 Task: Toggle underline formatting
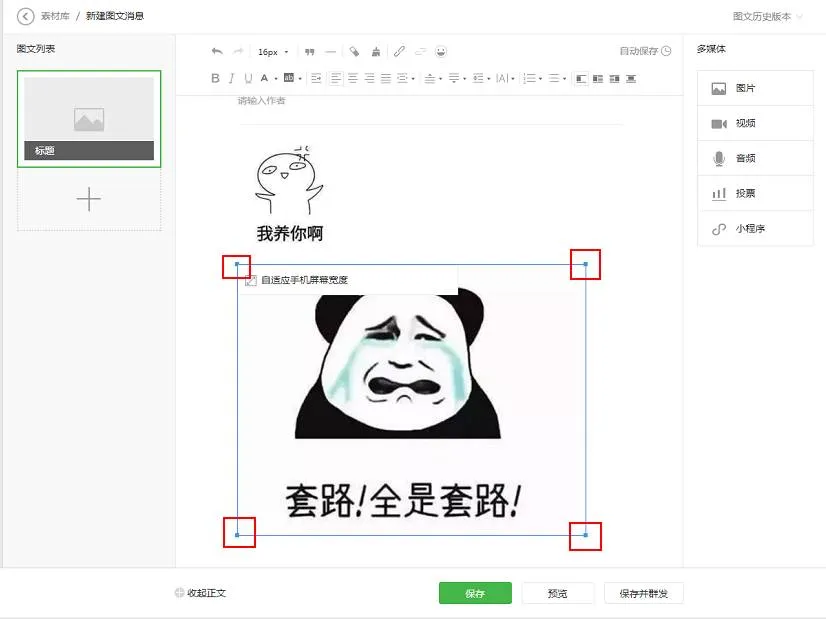click(x=248, y=78)
